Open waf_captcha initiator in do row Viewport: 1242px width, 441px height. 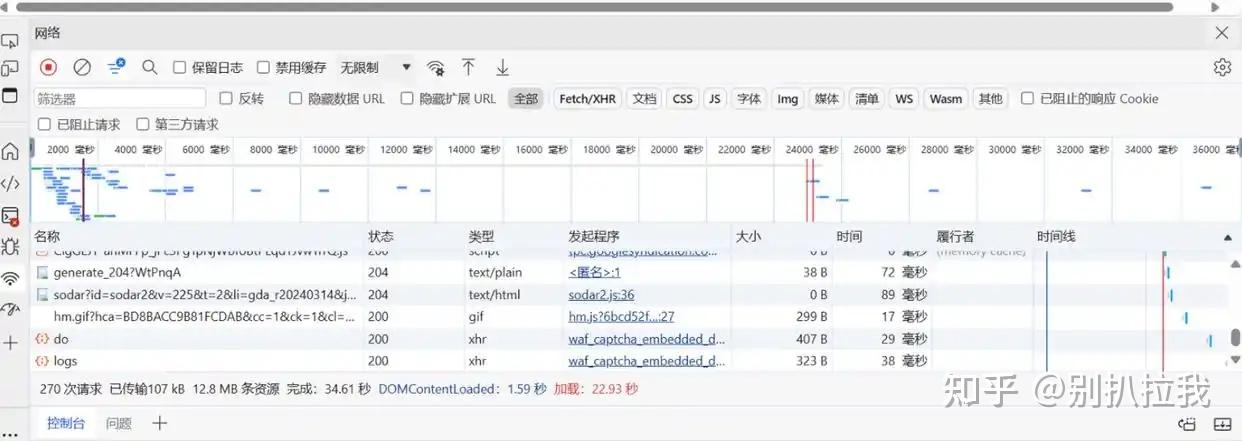point(647,339)
